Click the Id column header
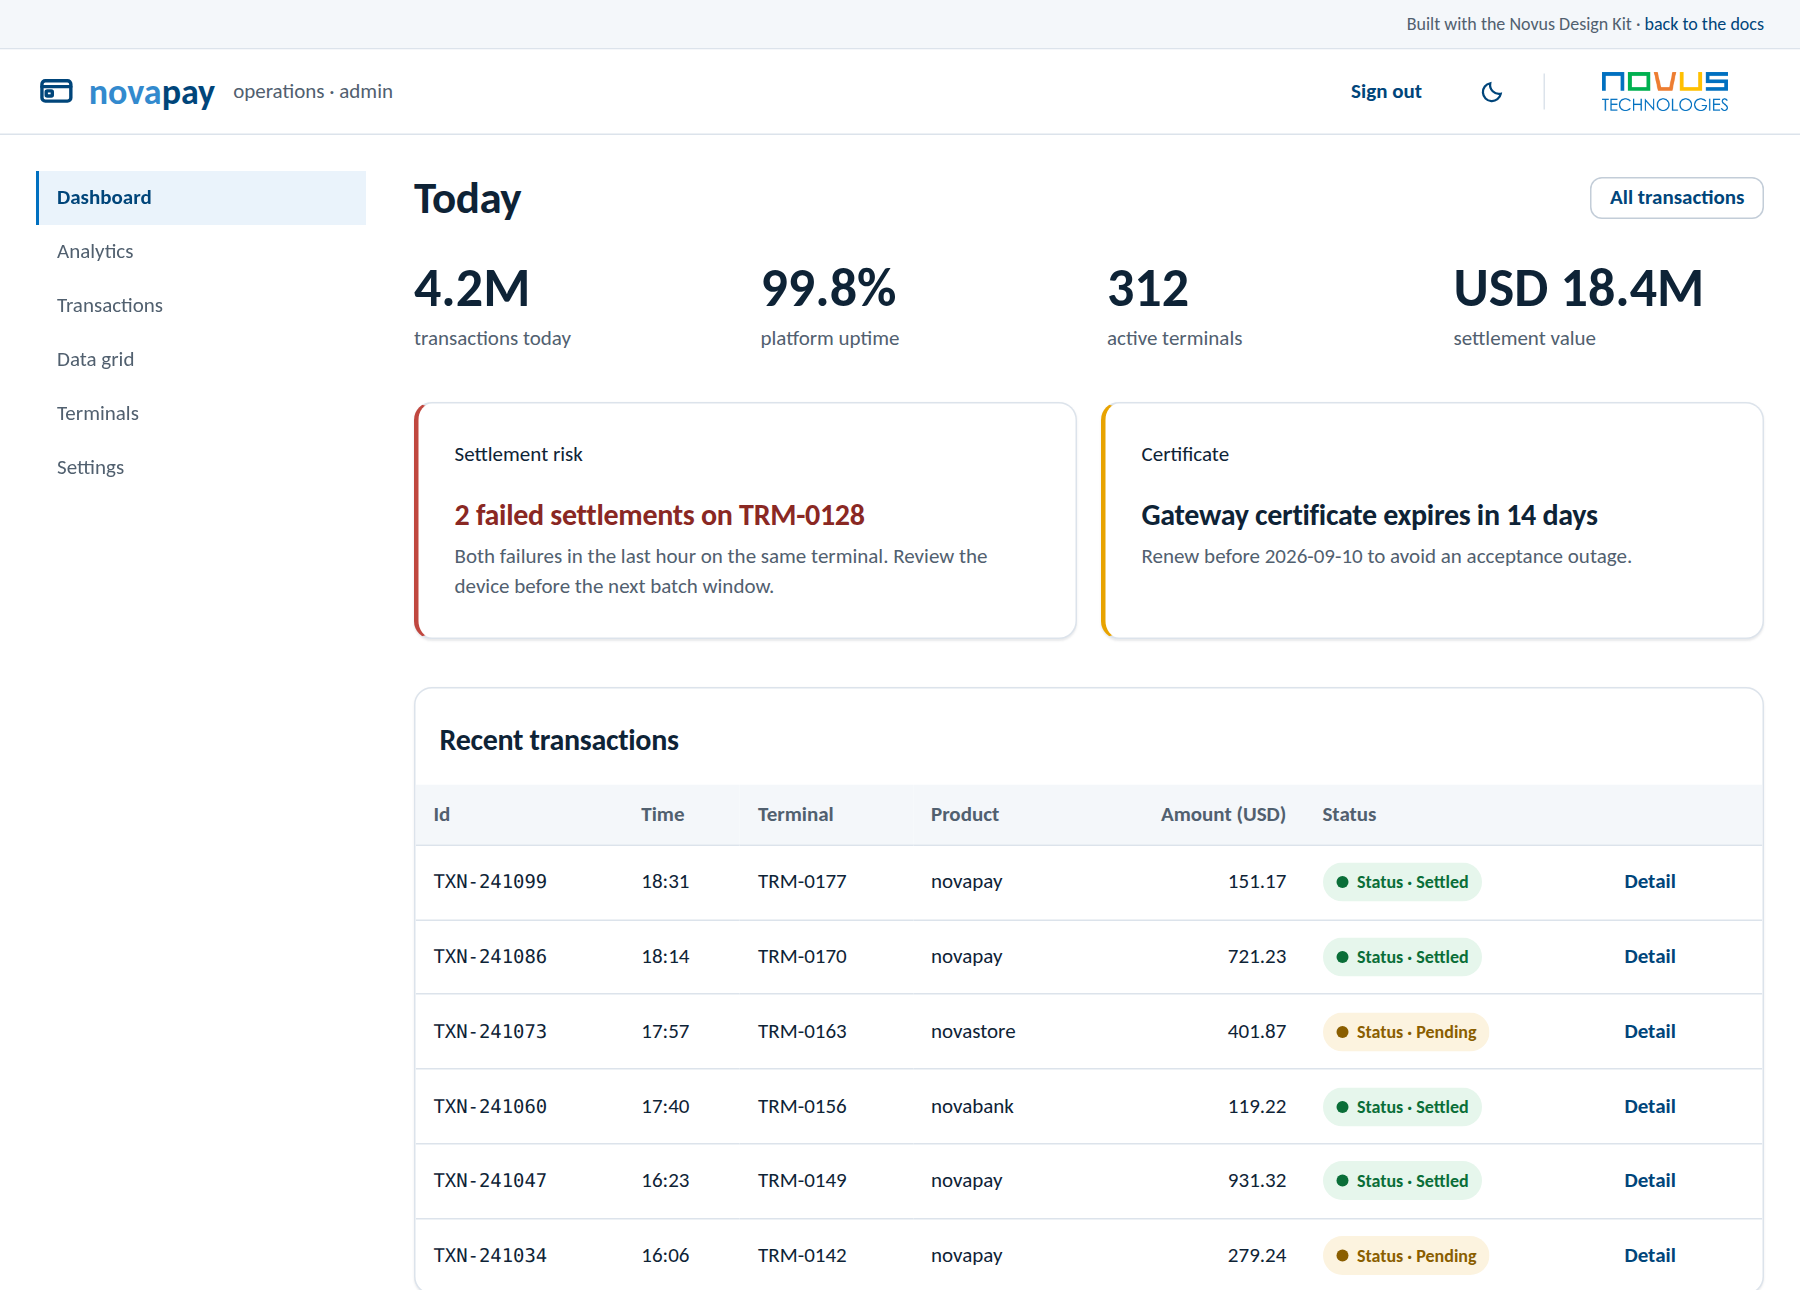The image size is (1800, 1290). [441, 815]
